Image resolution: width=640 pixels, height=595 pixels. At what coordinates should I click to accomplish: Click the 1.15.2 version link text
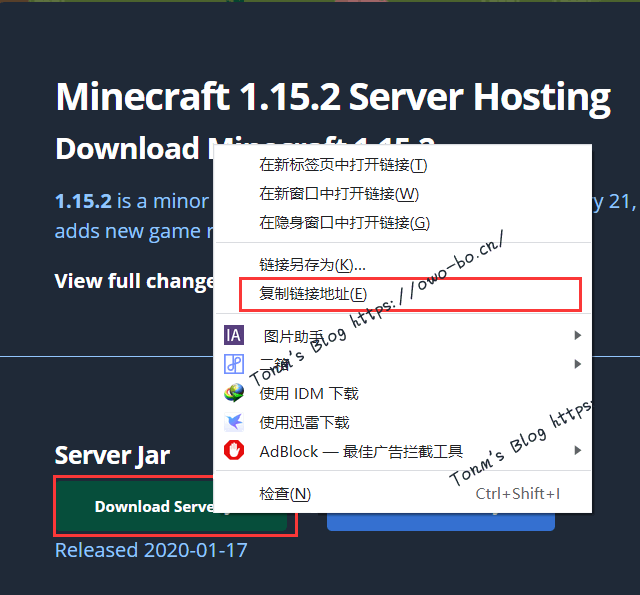point(83,201)
